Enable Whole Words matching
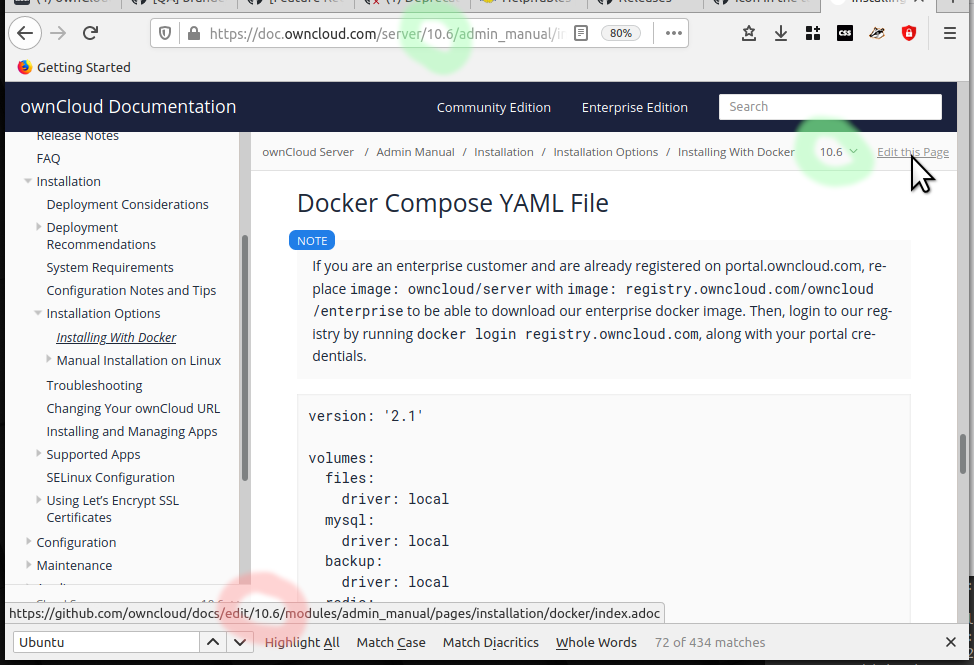The height and width of the screenshot is (665, 974). (596, 642)
